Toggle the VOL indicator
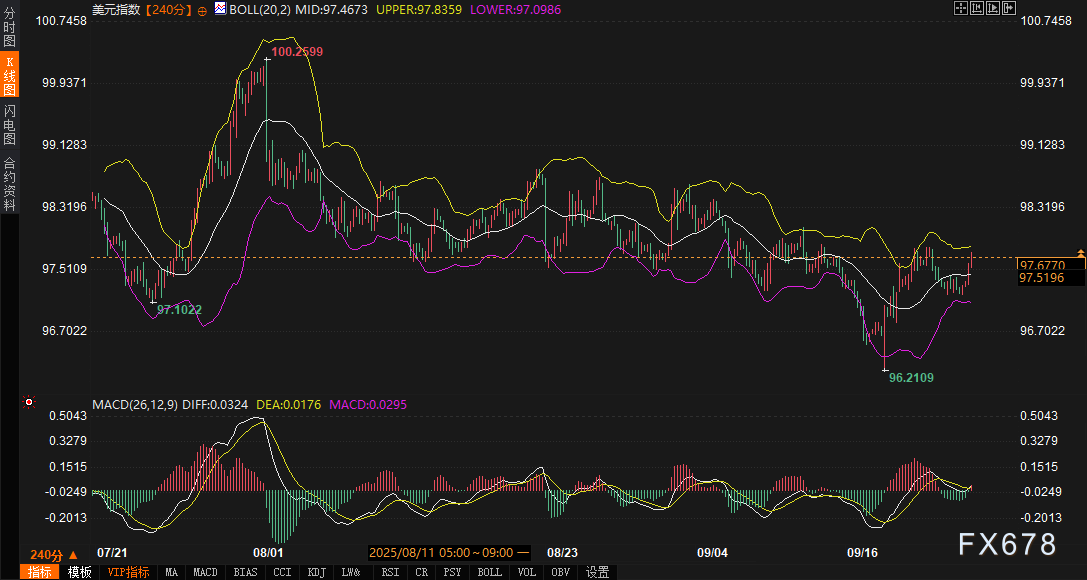The height and width of the screenshot is (580, 1087). [529, 572]
